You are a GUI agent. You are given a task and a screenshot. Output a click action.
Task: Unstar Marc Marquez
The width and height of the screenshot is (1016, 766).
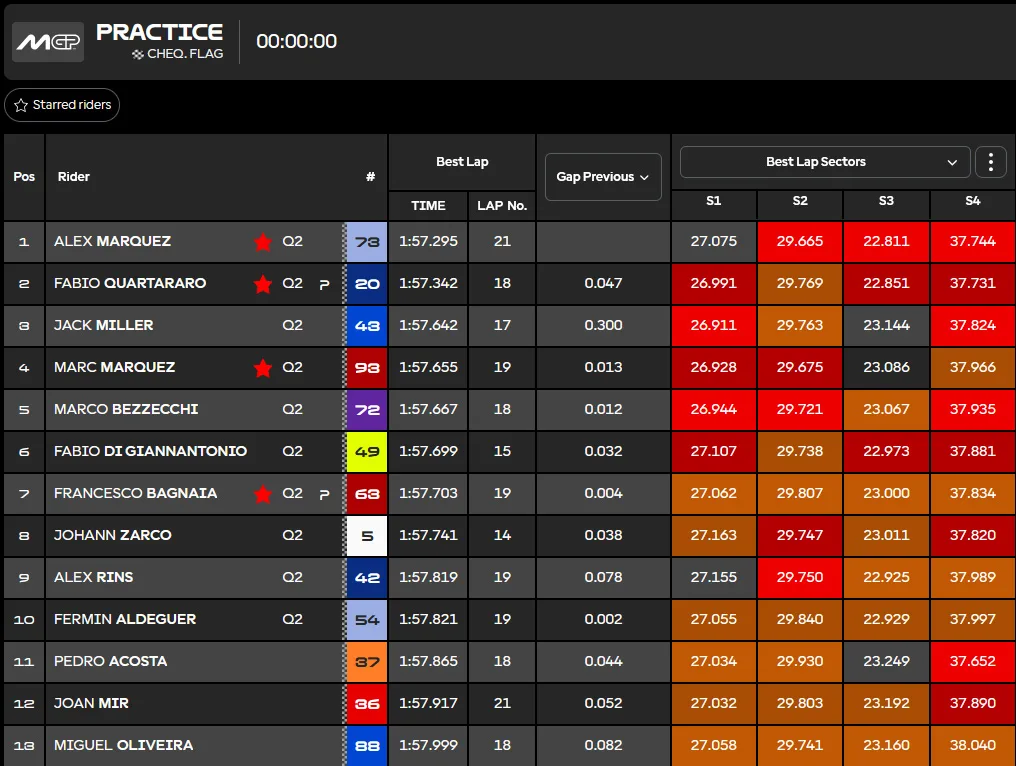(x=262, y=367)
